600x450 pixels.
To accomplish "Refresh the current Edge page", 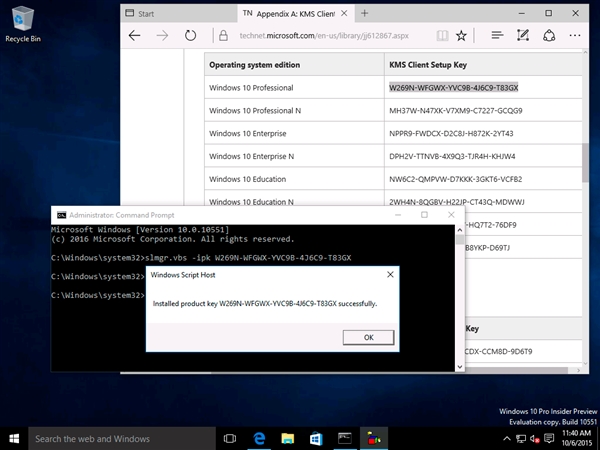I will pos(191,35).
